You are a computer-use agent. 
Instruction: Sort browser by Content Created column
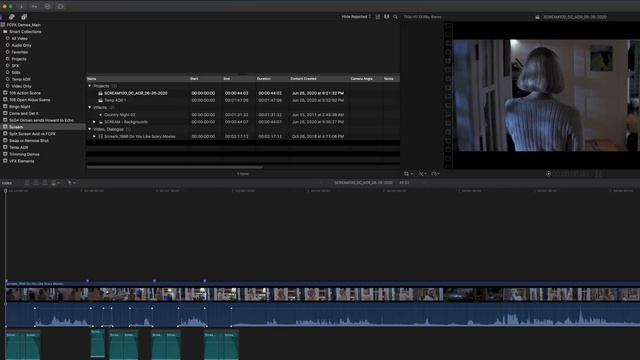[319, 78]
